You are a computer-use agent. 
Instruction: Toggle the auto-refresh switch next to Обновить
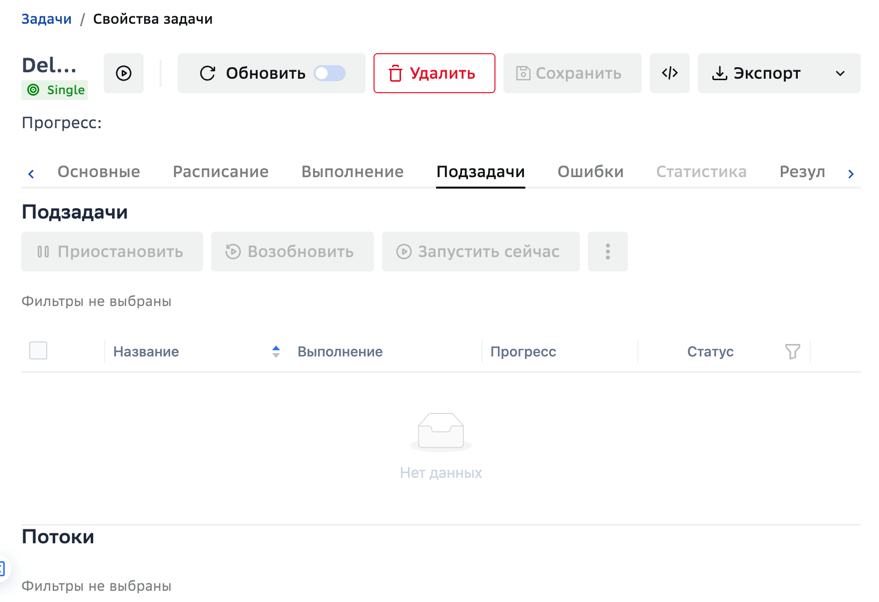(x=330, y=73)
